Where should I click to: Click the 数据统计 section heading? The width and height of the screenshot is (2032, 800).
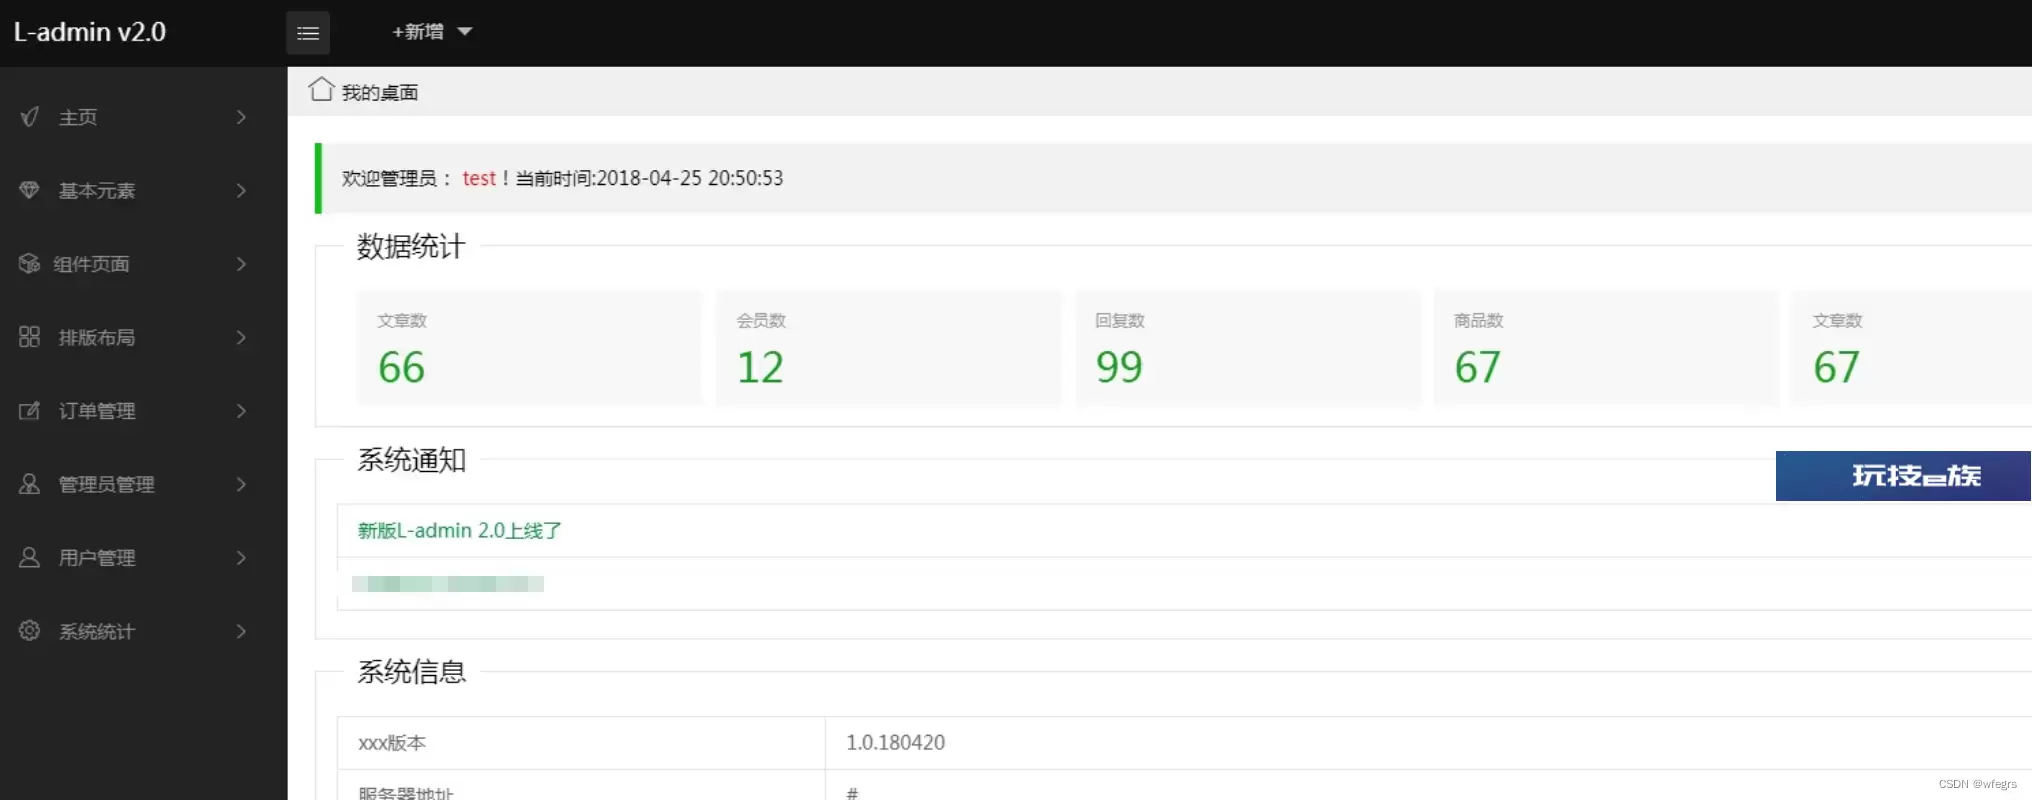411,246
